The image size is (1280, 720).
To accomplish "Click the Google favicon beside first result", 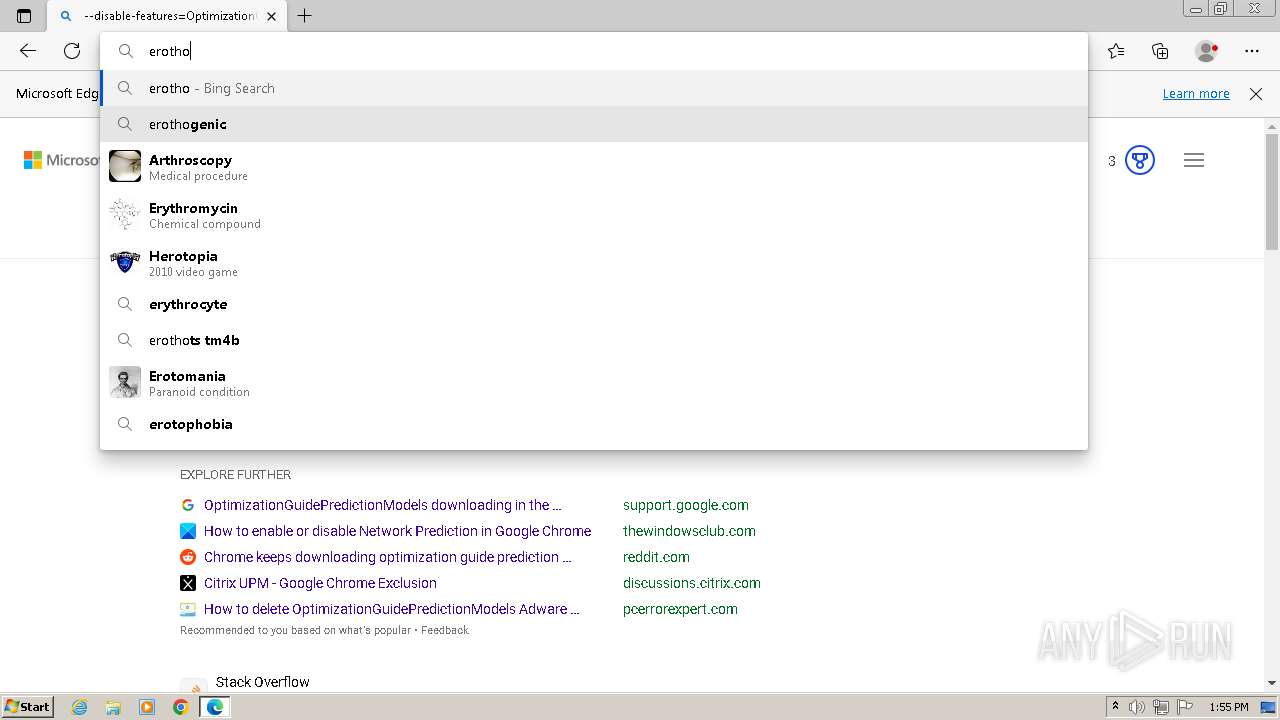I will [188, 505].
